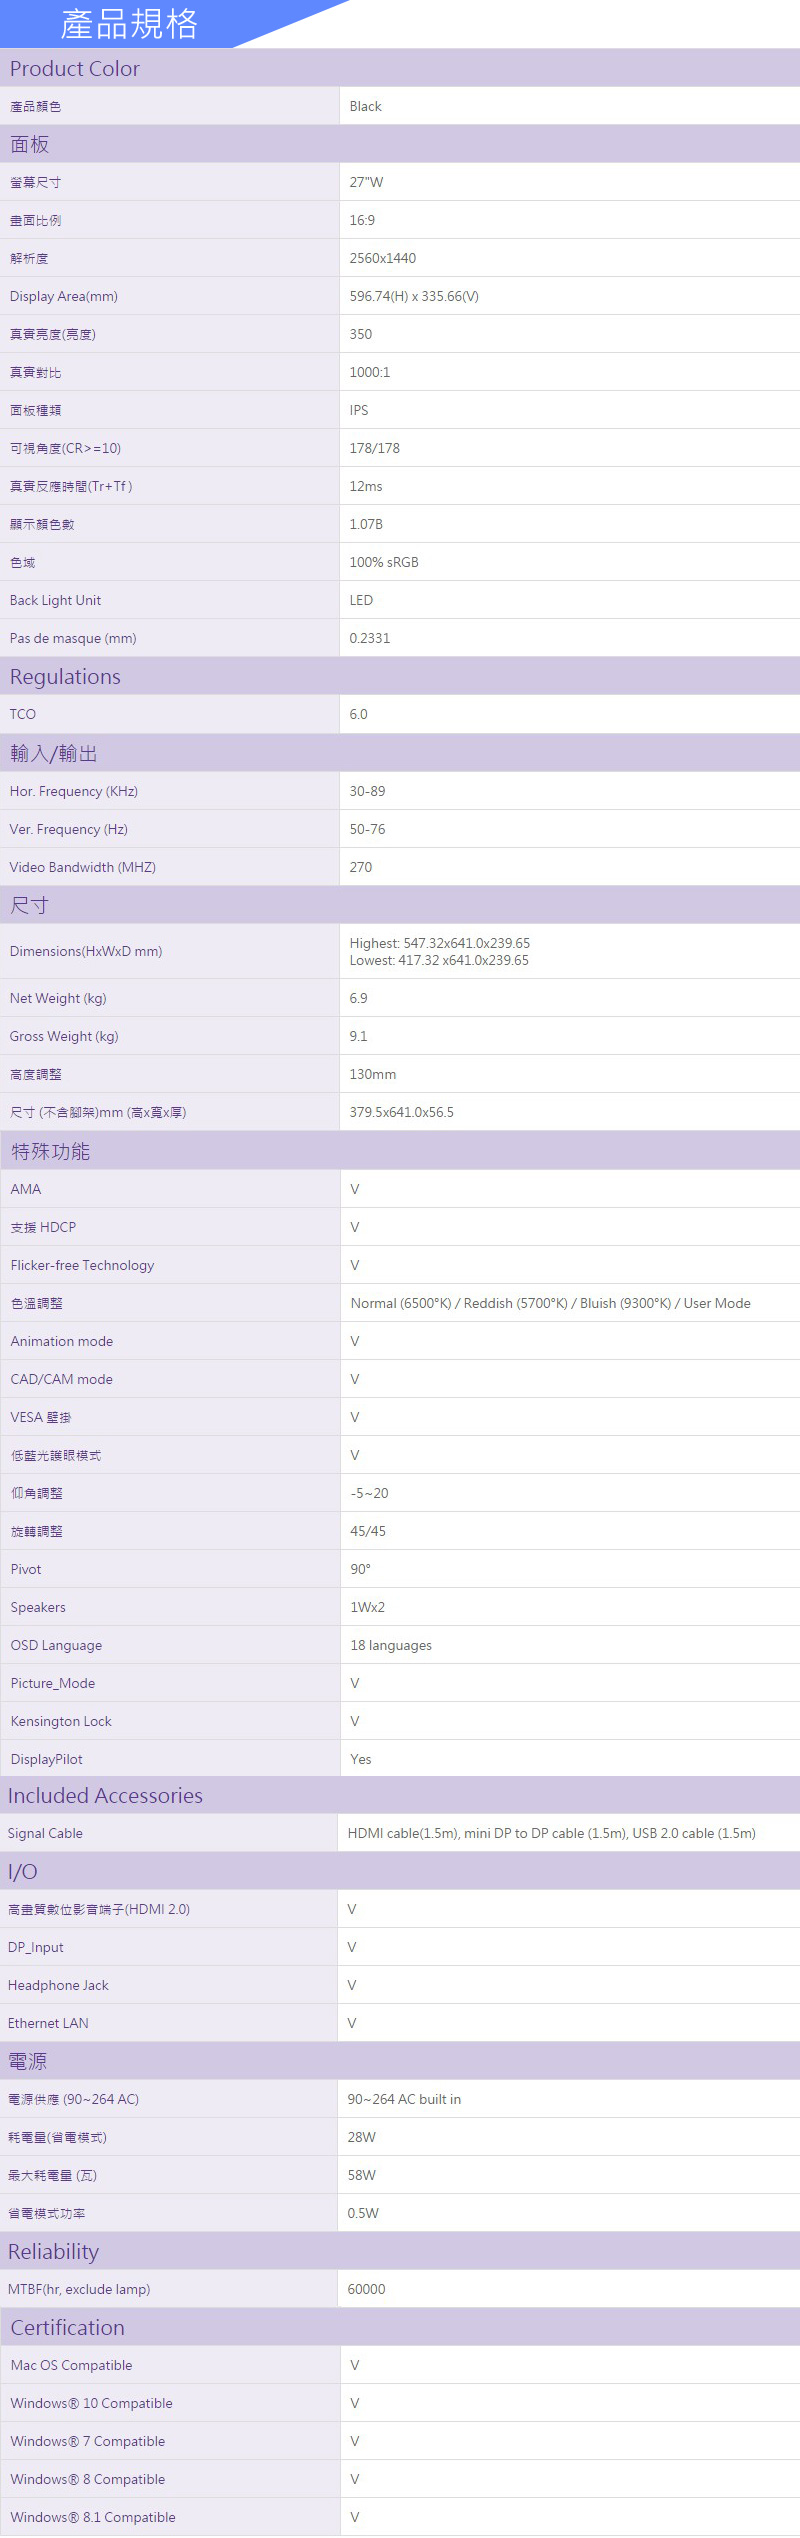Select the Display Area(mm) row label
Screen dimensions: 800x2538
(x=64, y=296)
